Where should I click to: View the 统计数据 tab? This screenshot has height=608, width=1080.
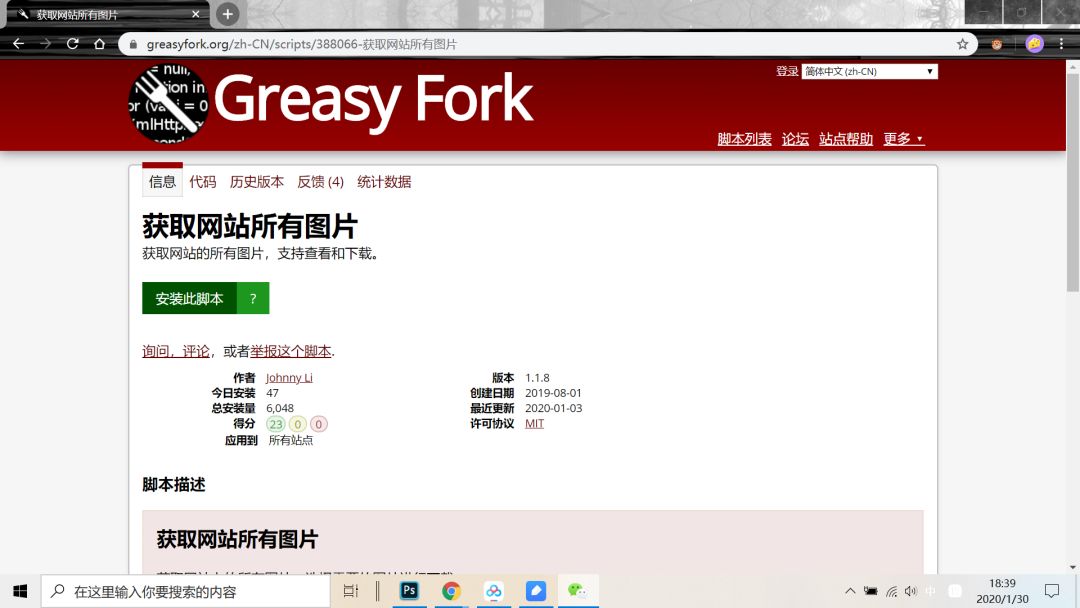[384, 182]
